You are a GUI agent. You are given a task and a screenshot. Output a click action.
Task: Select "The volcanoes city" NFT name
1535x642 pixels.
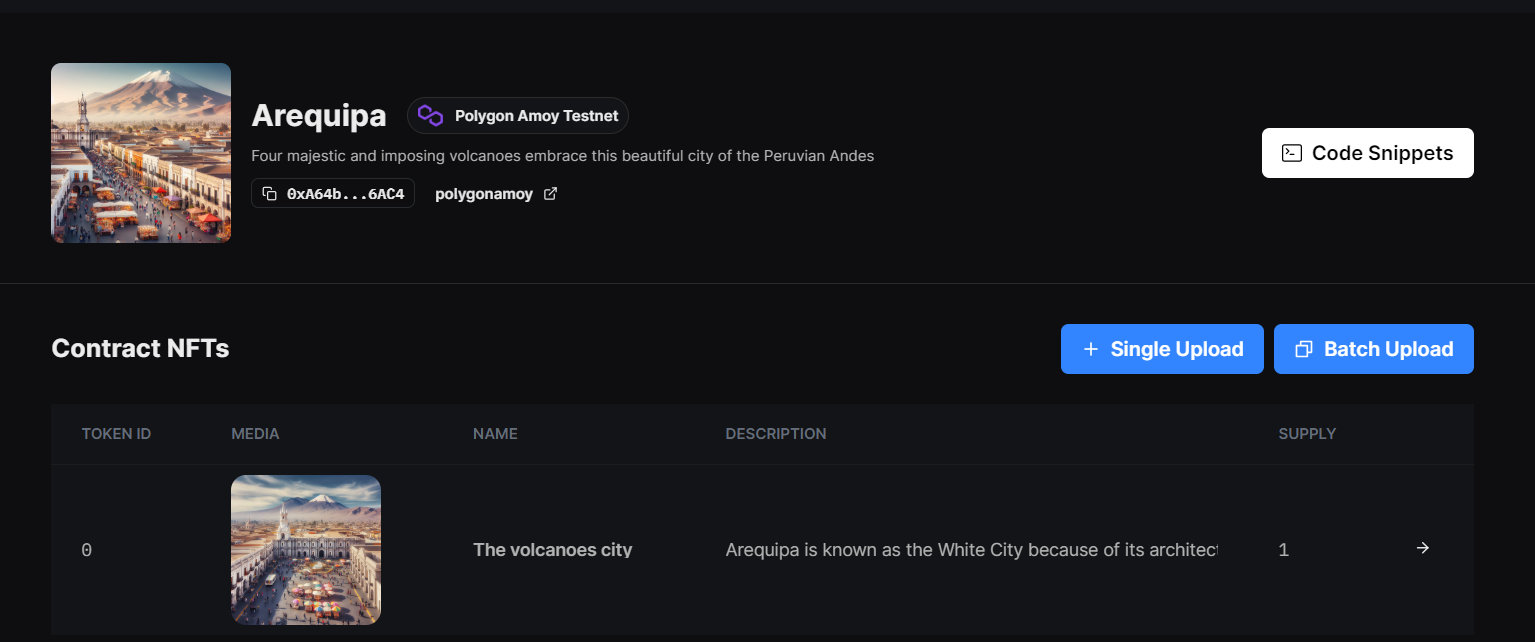pos(552,549)
